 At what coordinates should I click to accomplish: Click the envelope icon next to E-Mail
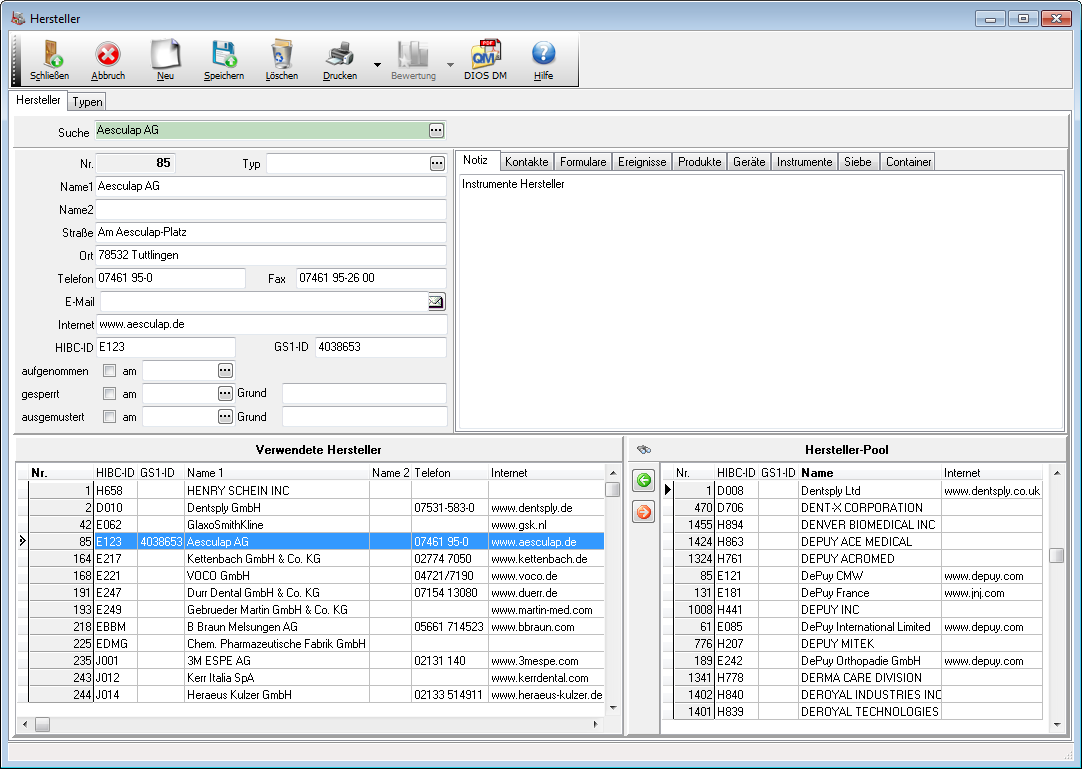click(436, 302)
